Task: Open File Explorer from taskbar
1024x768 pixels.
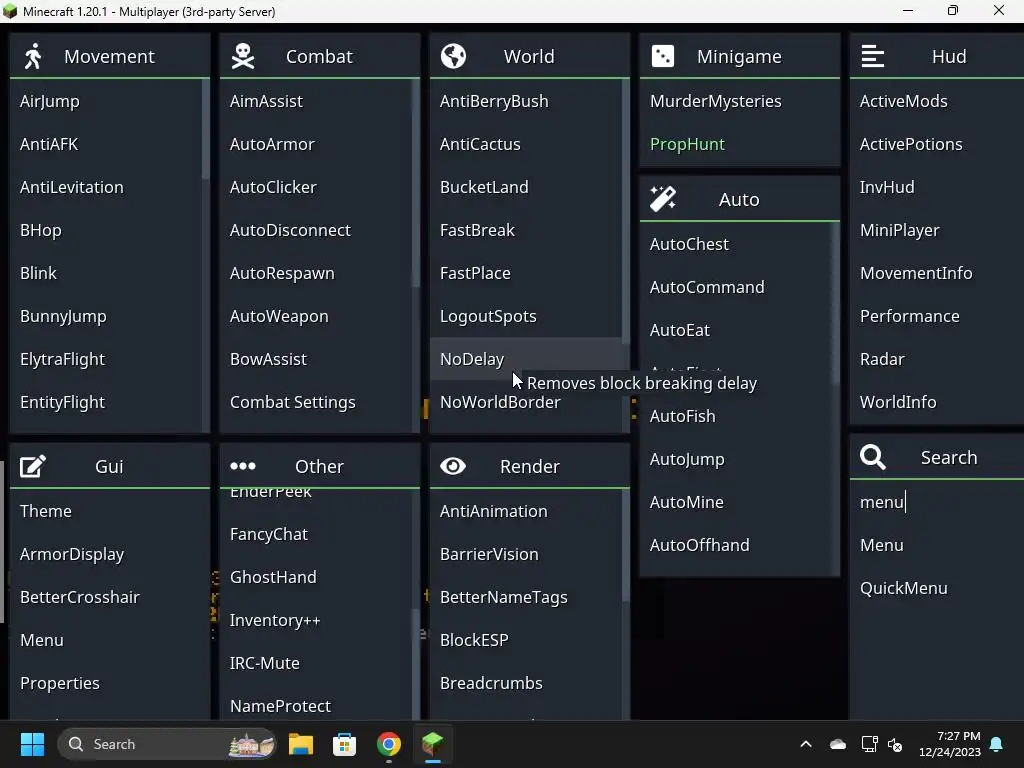Action: coord(301,744)
